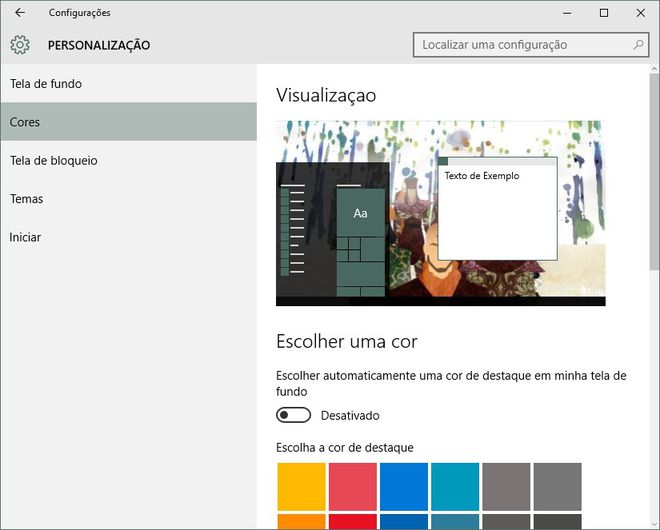
Task: Click the Escolher uma cor heading
Action: (347, 341)
